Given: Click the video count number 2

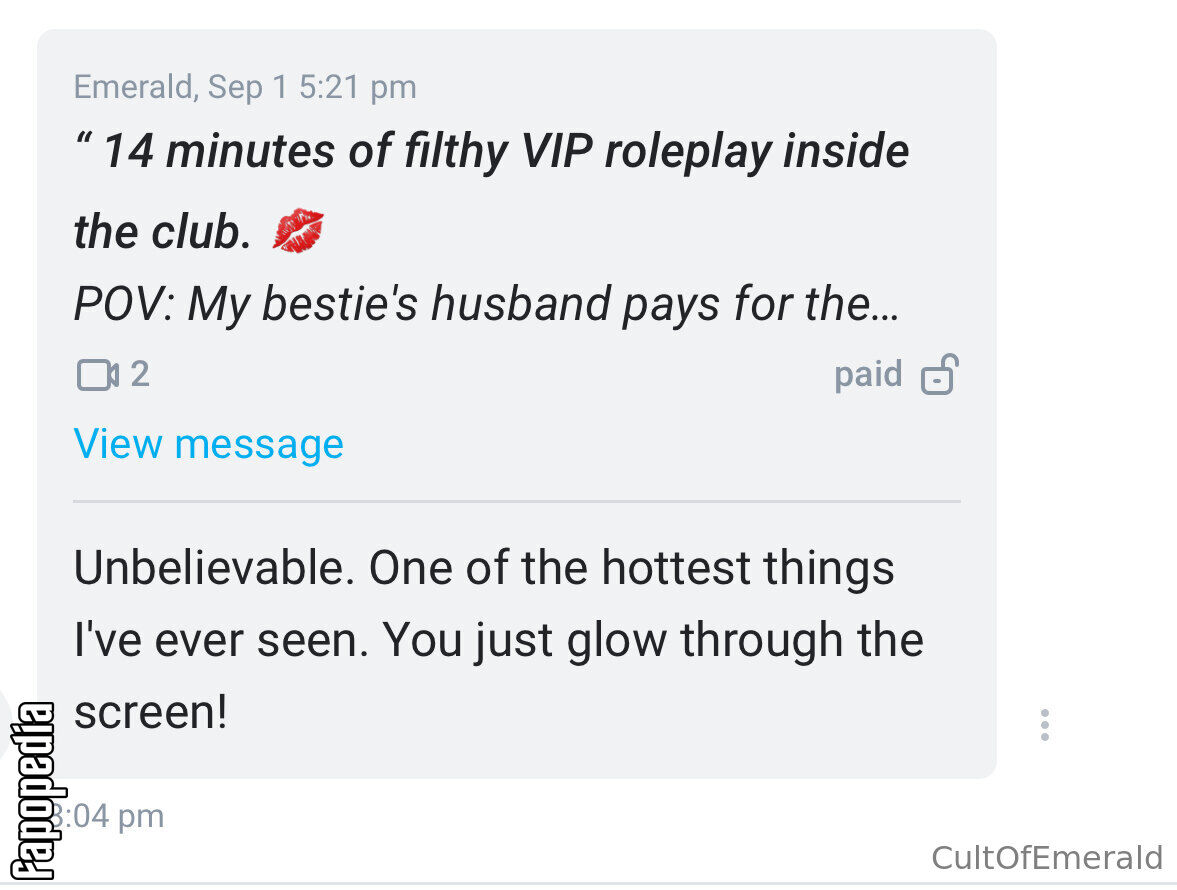Looking at the screenshot, I should click(140, 374).
